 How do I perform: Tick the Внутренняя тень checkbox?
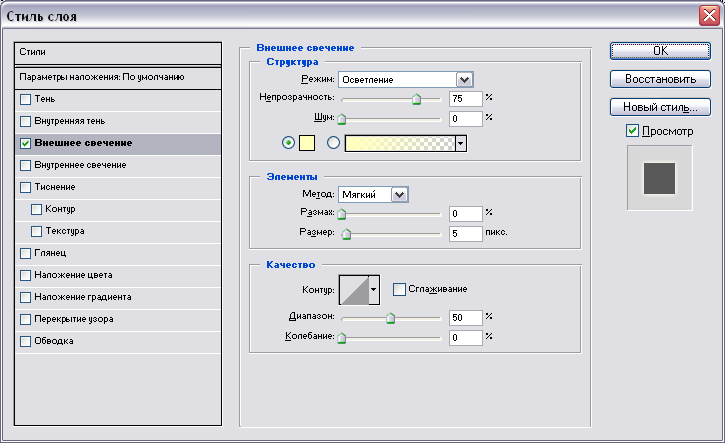click(25, 122)
